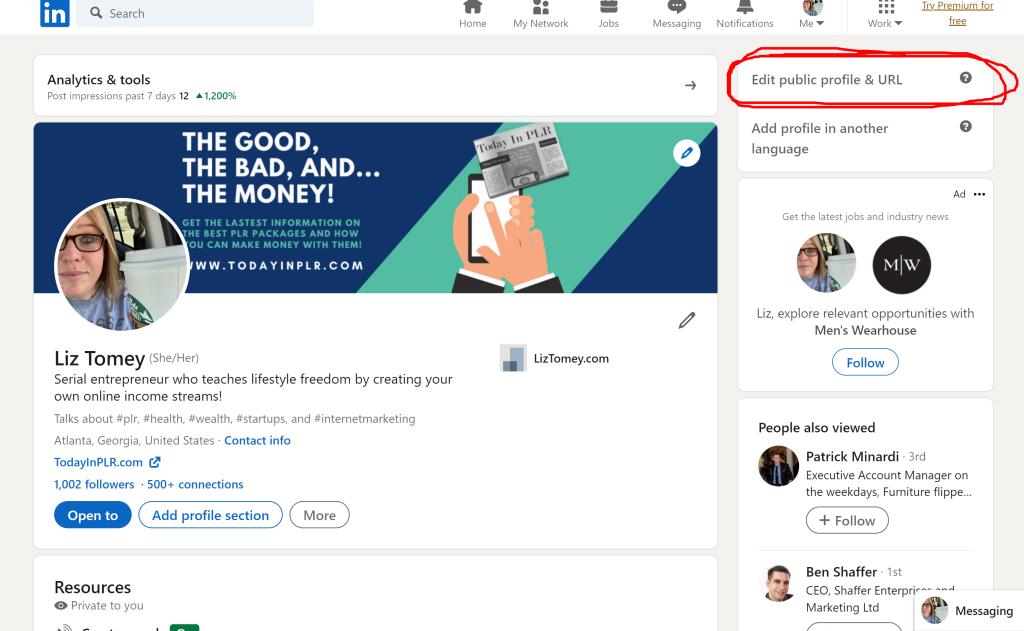The height and width of the screenshot is (631, 1024).
Task: Expand the Work dropdown menu
Action: click(x=885, y=24)
